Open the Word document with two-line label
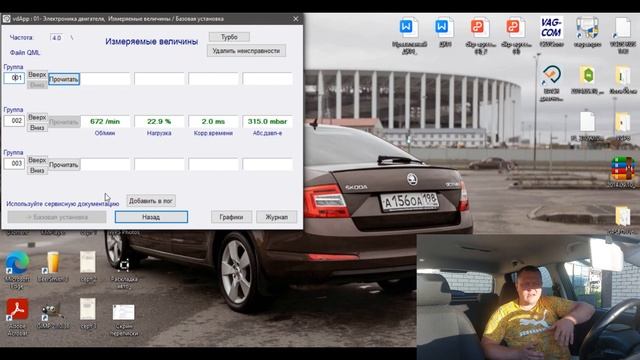Image resolution: width=640 pixels, height=360 pixels. tap(409, 35)
